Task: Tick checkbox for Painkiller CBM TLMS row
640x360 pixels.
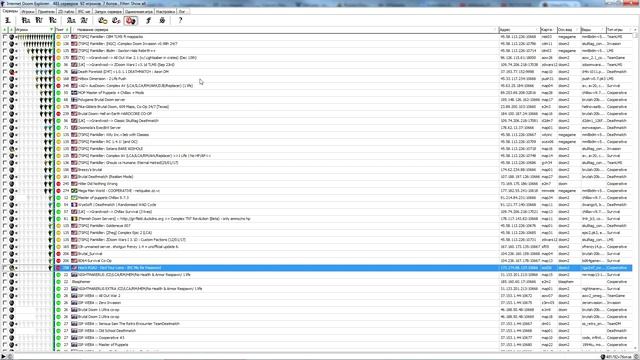Action: click(x=5, y=37)
